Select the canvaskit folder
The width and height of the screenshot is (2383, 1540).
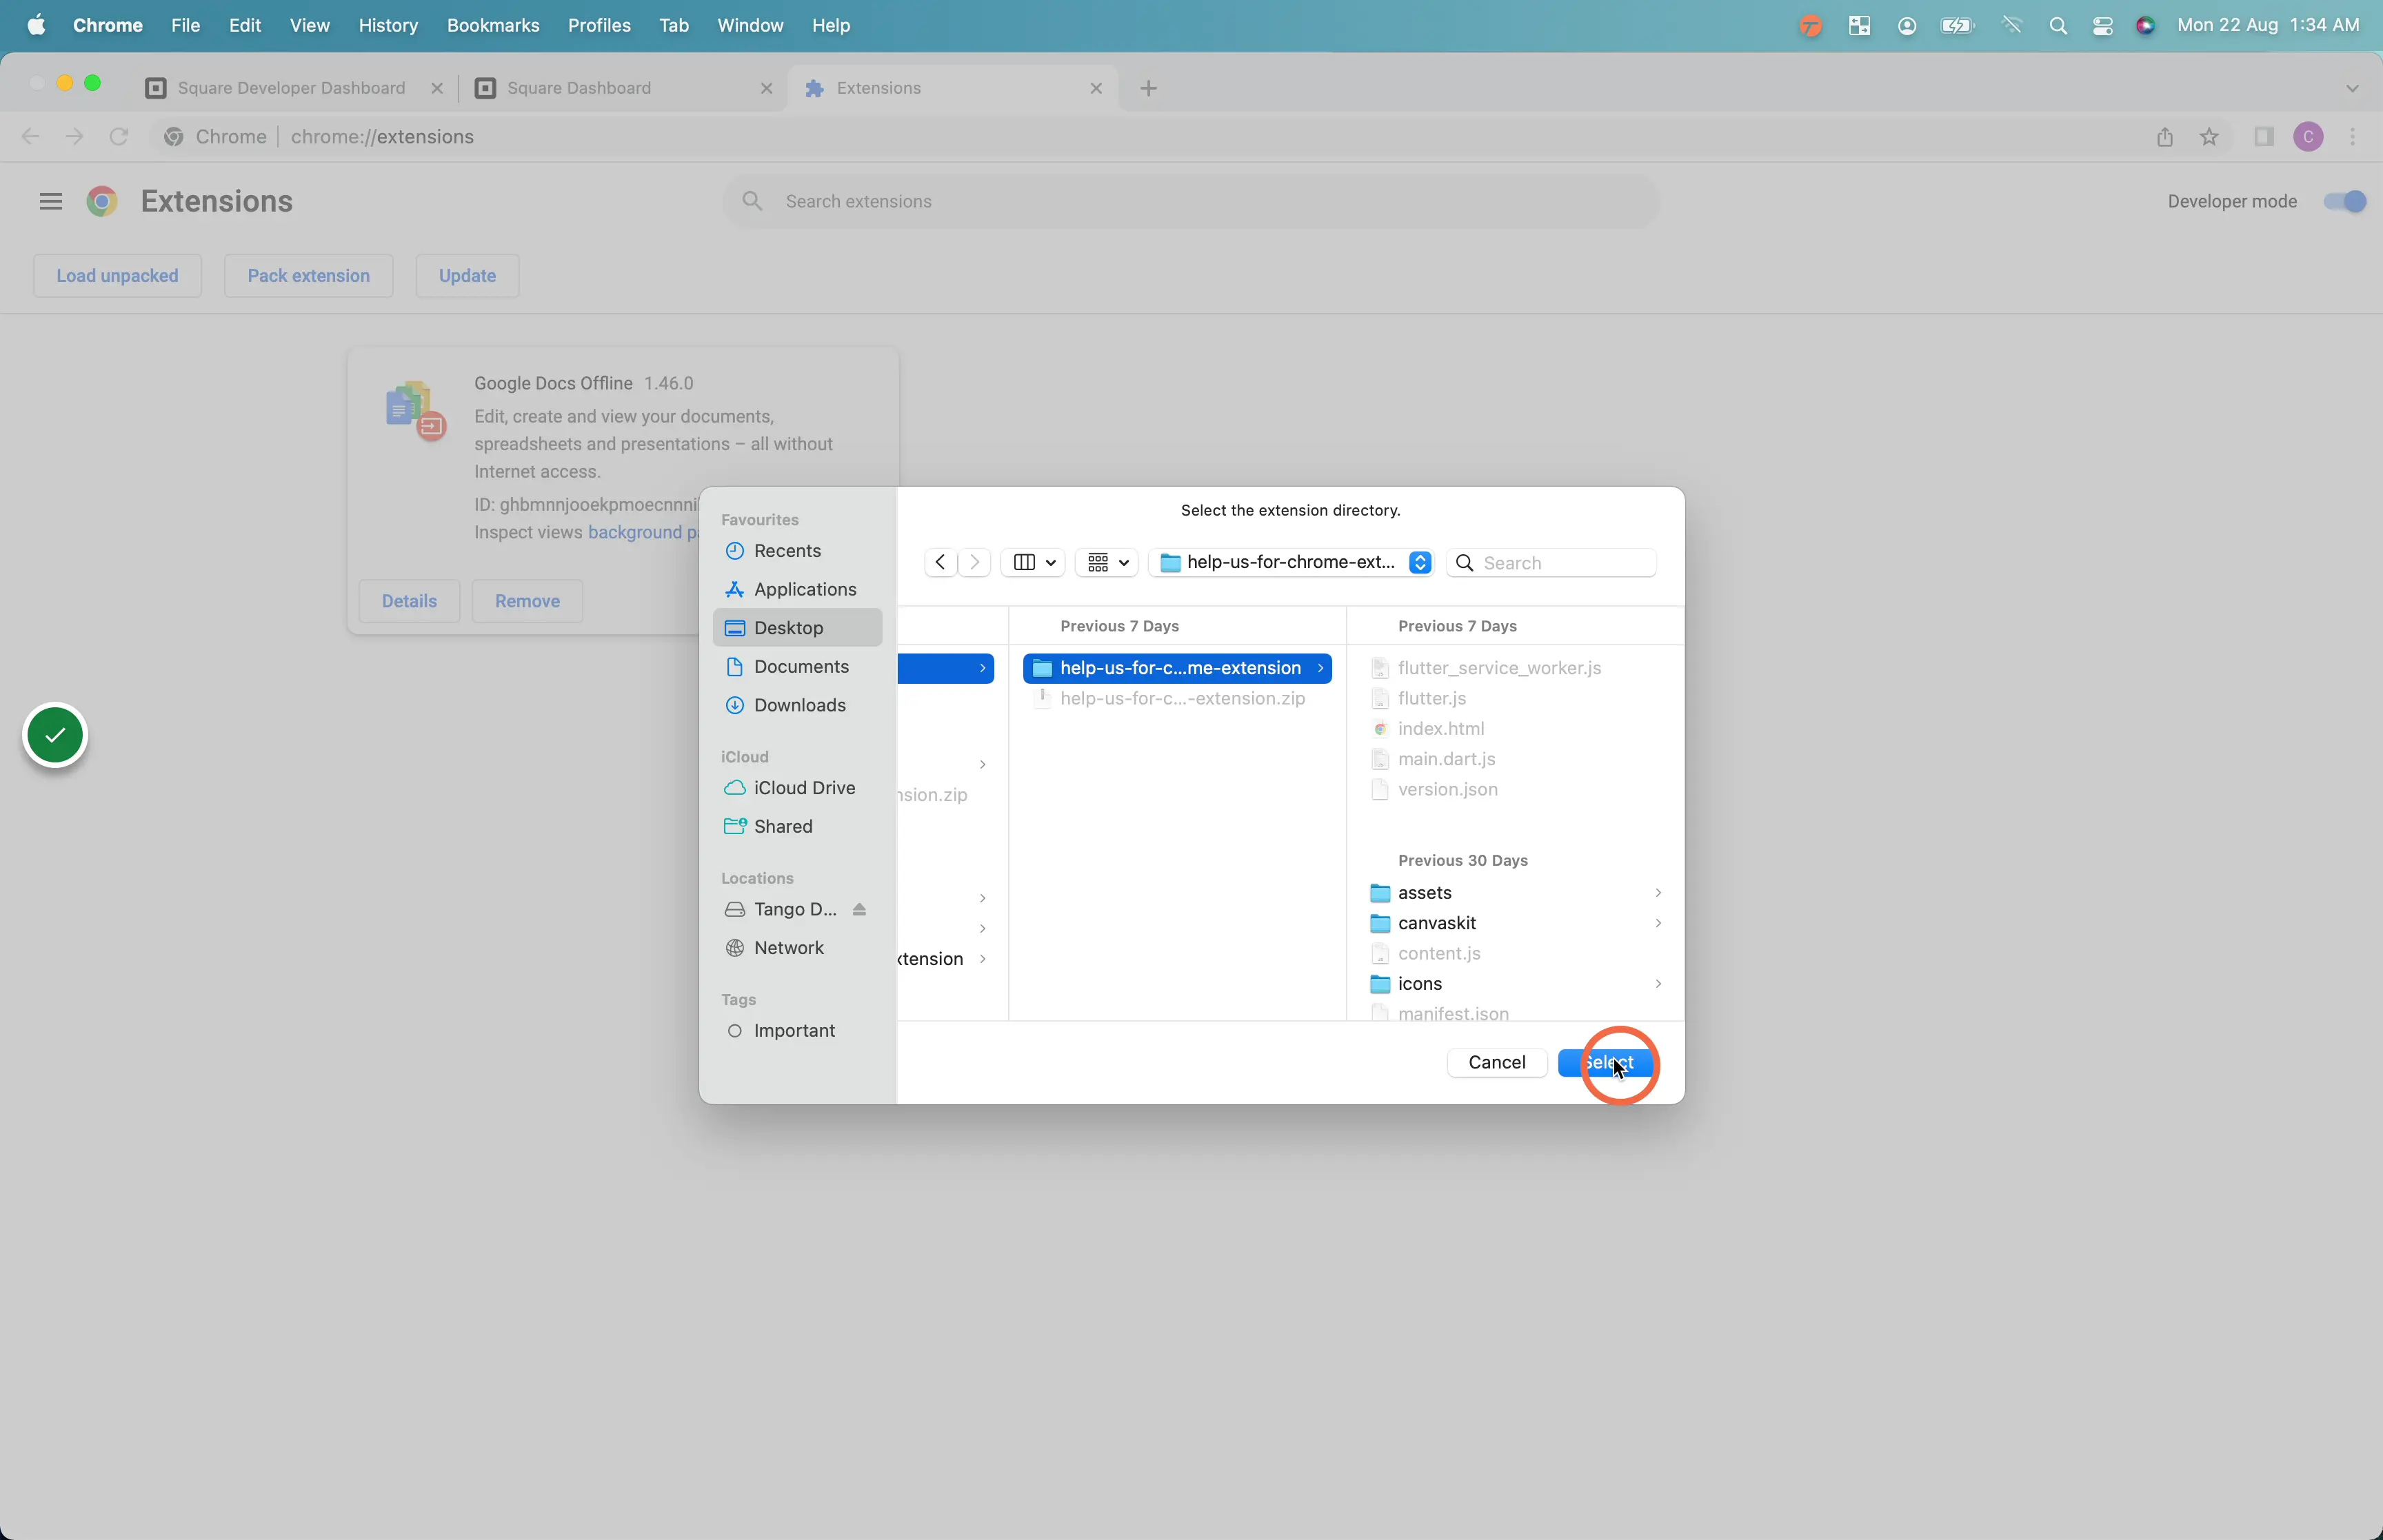1515,923
